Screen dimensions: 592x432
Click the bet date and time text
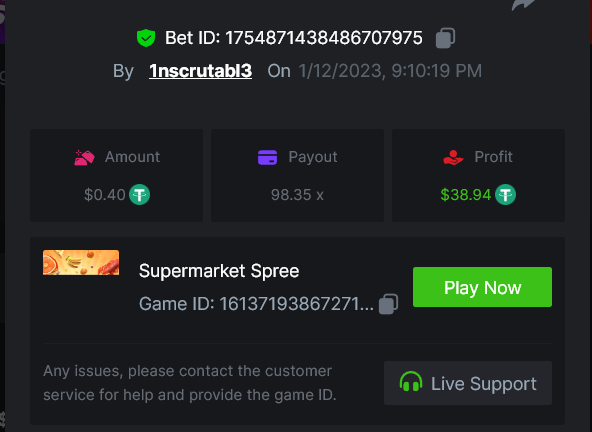coord(390,71)
